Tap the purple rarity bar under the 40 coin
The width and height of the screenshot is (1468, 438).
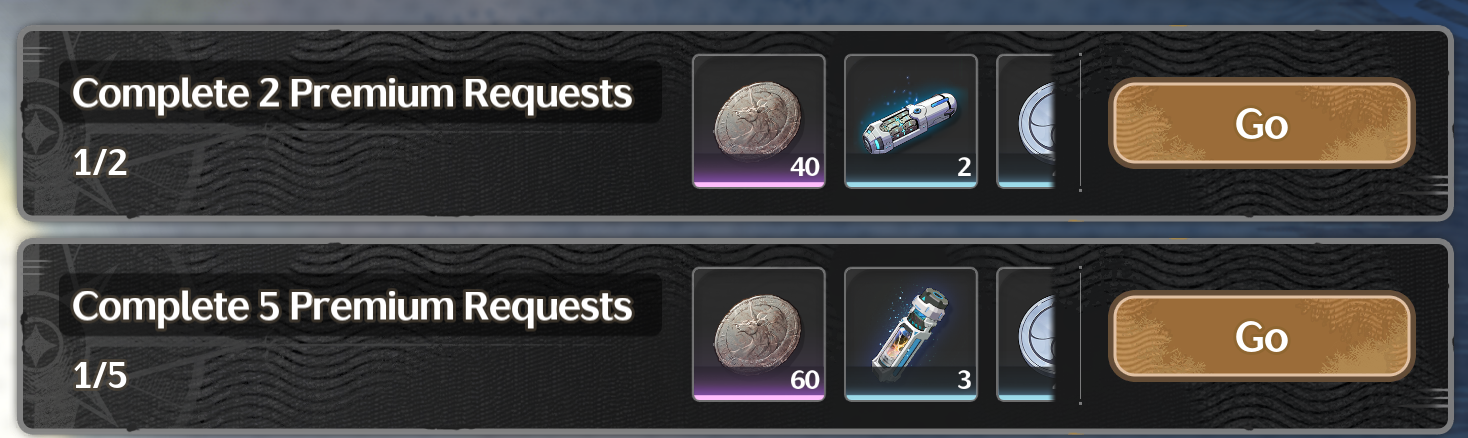tap(759, 185)
